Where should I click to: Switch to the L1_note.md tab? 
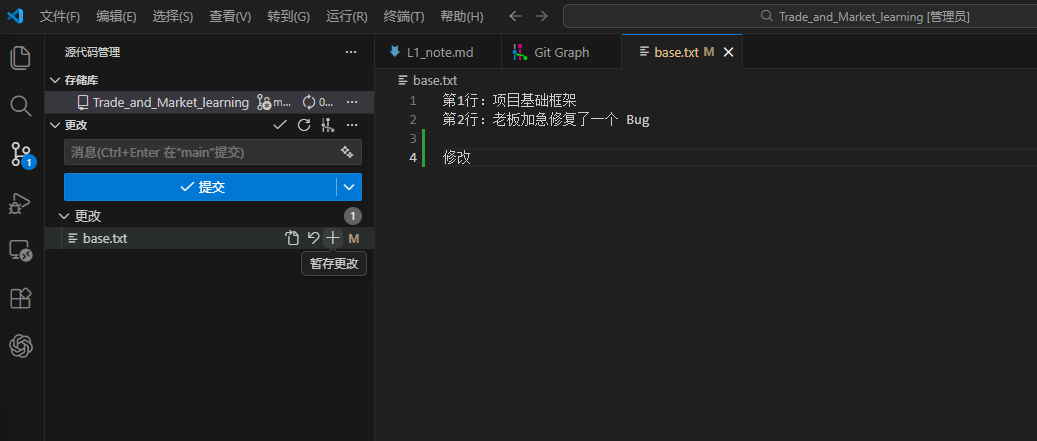coord(437,52)
